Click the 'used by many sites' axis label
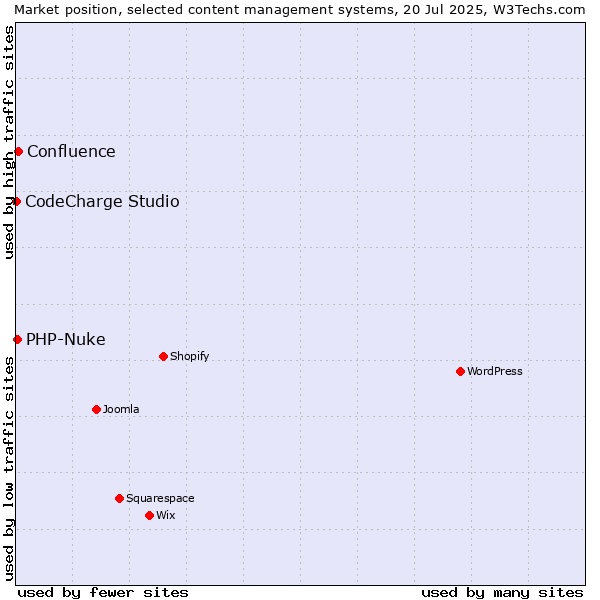 [502, 593]
